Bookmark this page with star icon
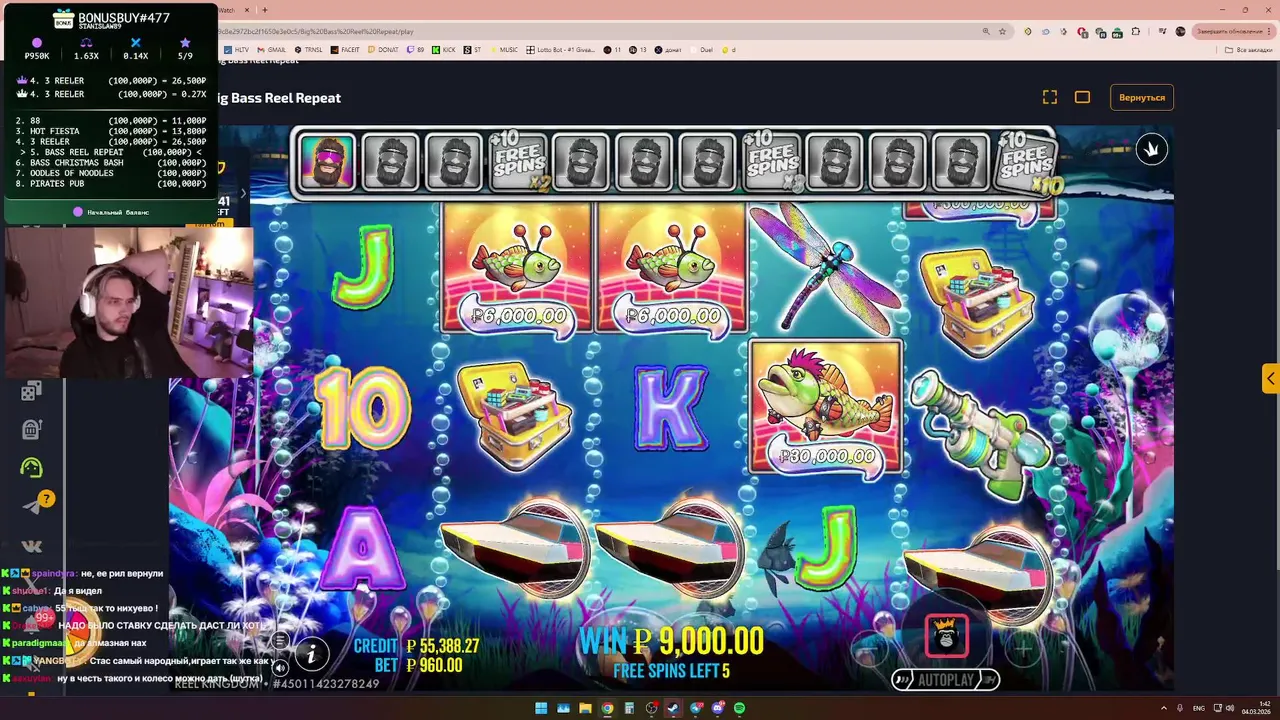 1002,31
